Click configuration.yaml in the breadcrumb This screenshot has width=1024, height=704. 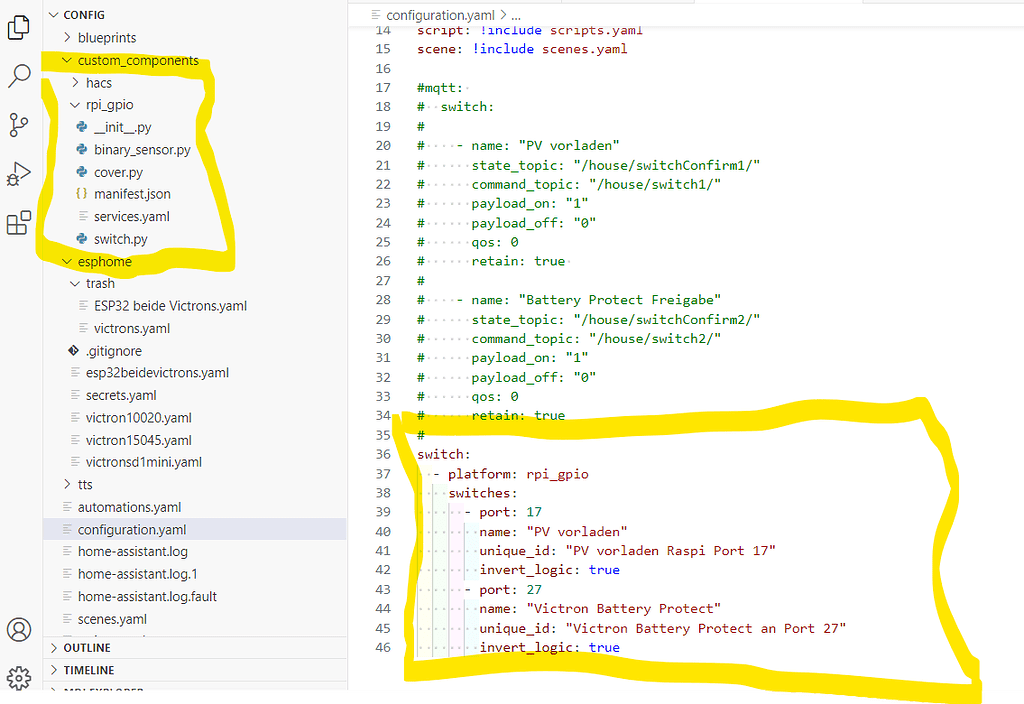click(440, 14)
